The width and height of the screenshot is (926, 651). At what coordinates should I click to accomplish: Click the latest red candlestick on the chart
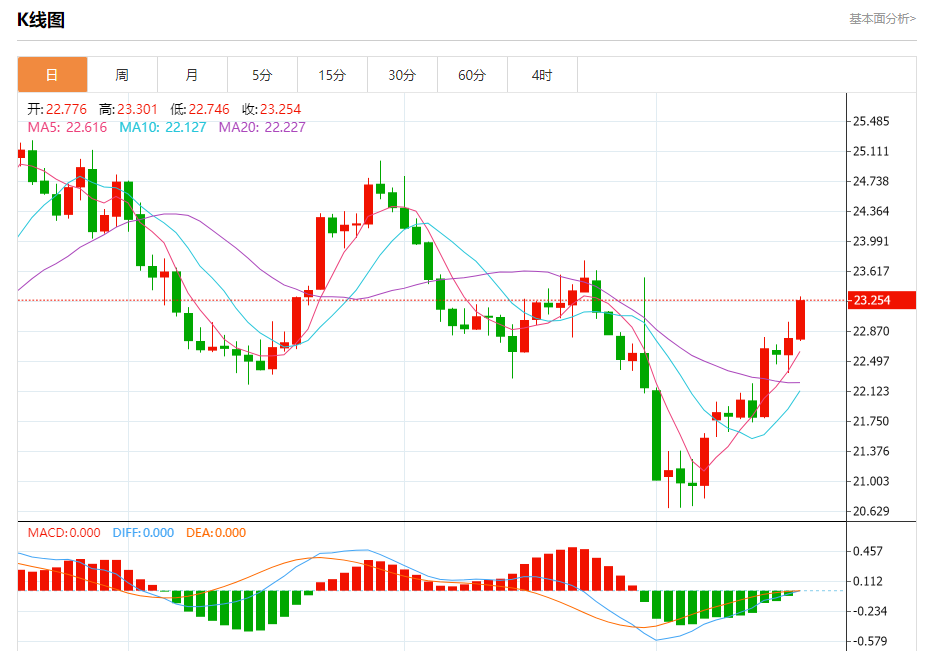point(801,320)
